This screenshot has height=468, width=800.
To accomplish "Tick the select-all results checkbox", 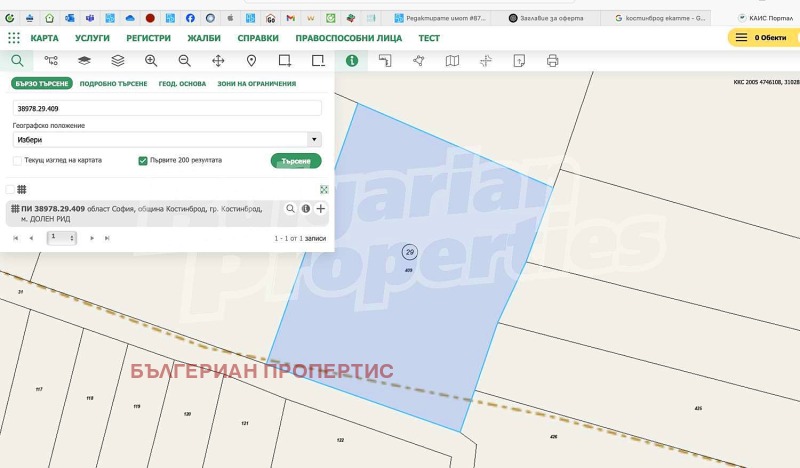I will 10,189.
